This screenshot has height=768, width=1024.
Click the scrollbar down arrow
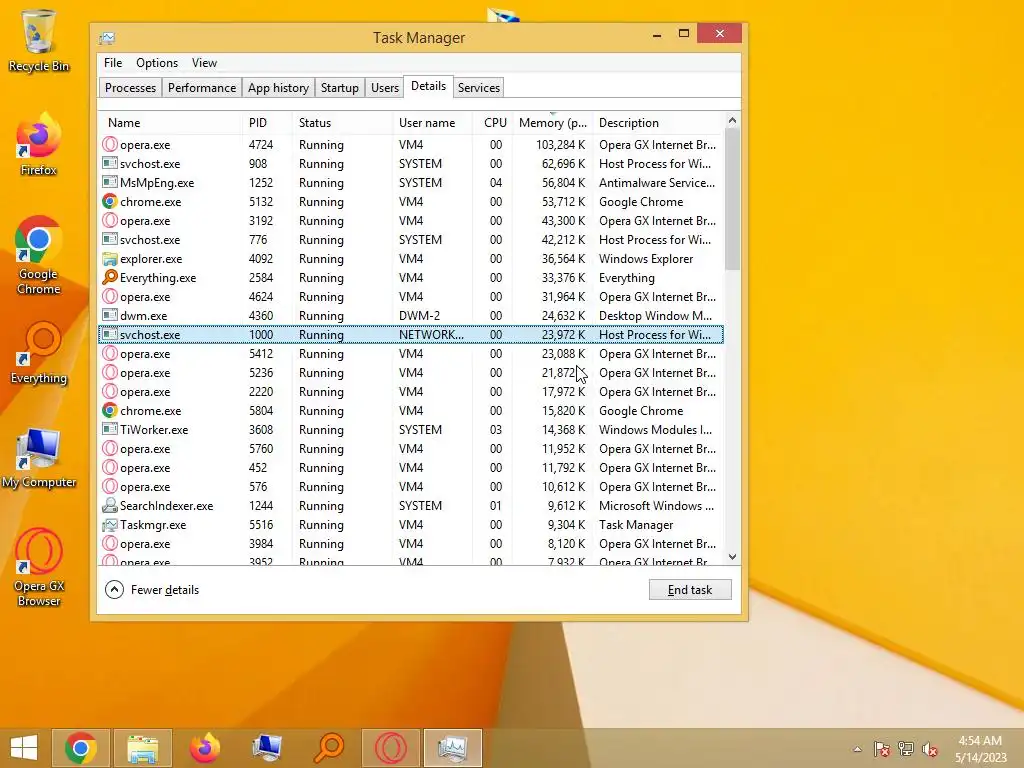click(732, 557)
